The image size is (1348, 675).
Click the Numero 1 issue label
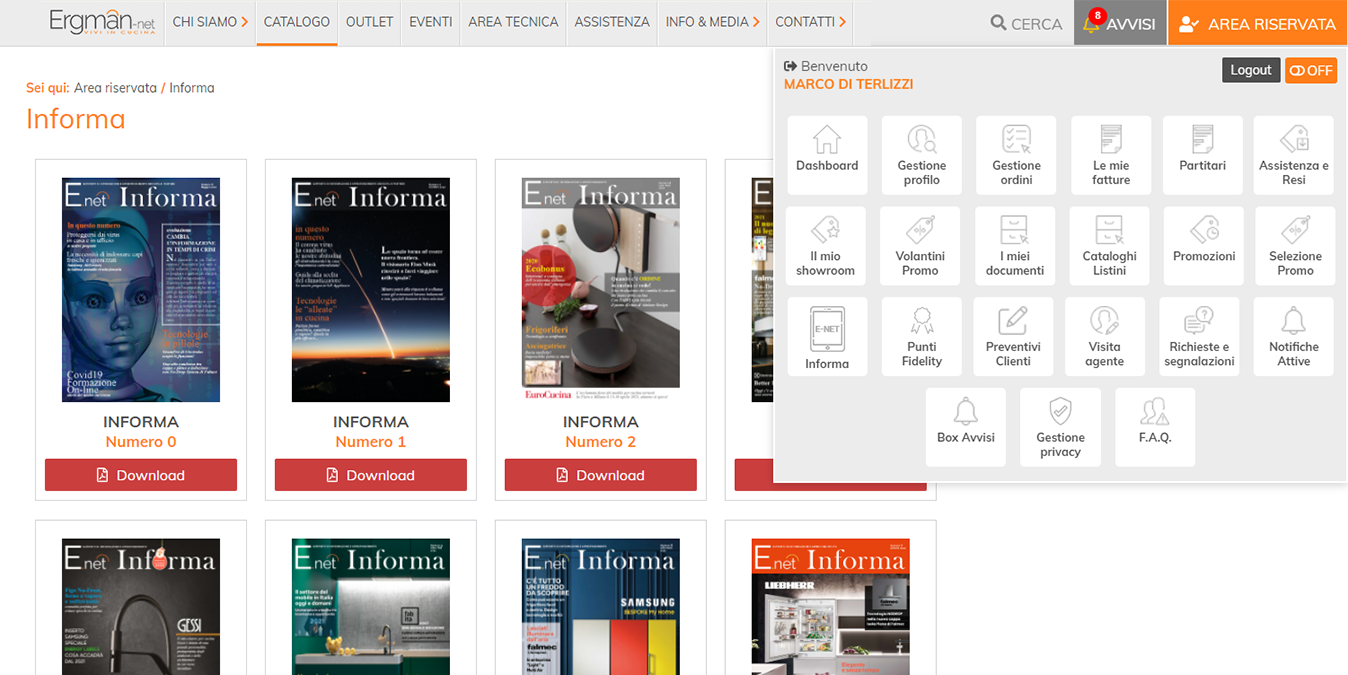pos(371,442)
